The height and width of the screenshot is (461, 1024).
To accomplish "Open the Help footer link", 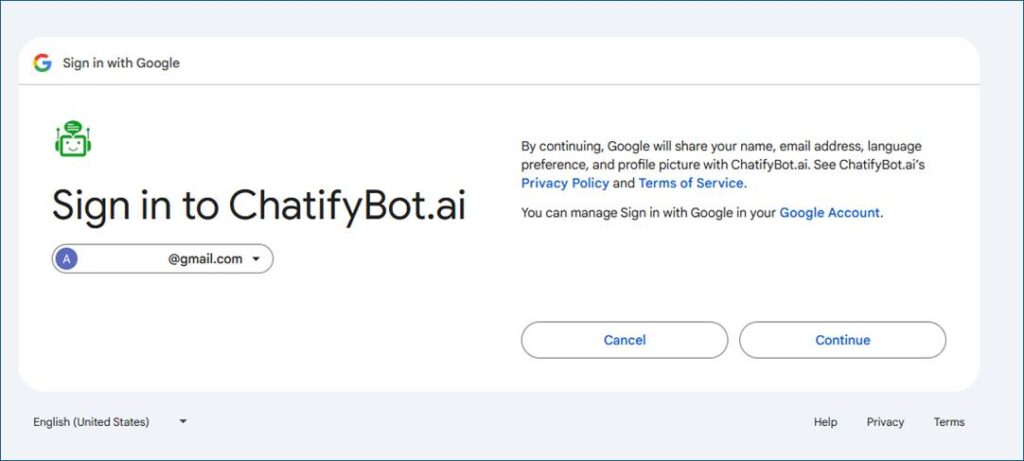I will tap(825, 422).
